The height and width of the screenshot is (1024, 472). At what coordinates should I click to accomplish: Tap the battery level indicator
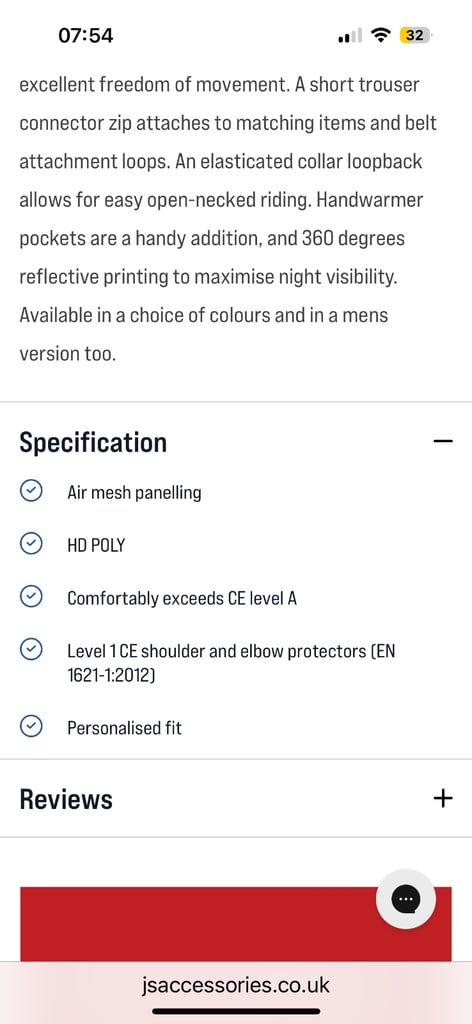417,35
